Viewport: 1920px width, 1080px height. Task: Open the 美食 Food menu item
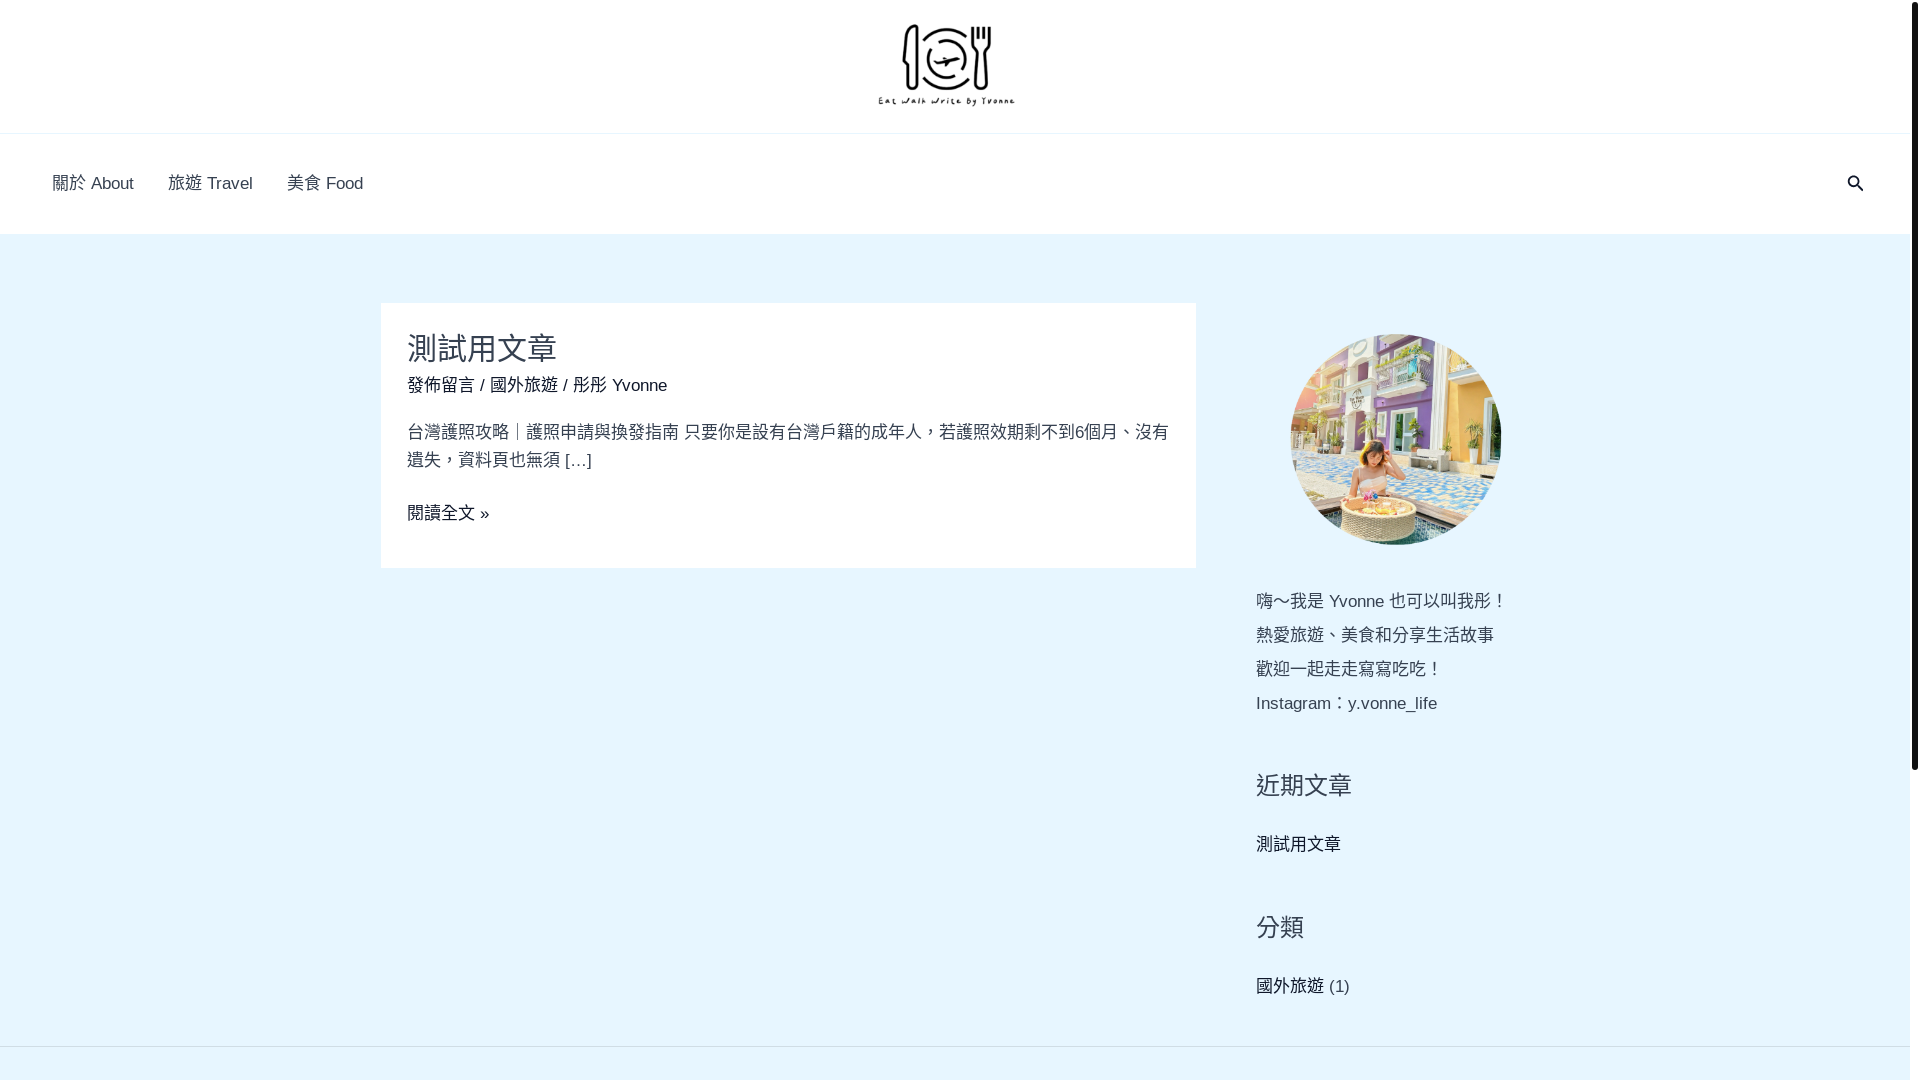pos(325,184)
